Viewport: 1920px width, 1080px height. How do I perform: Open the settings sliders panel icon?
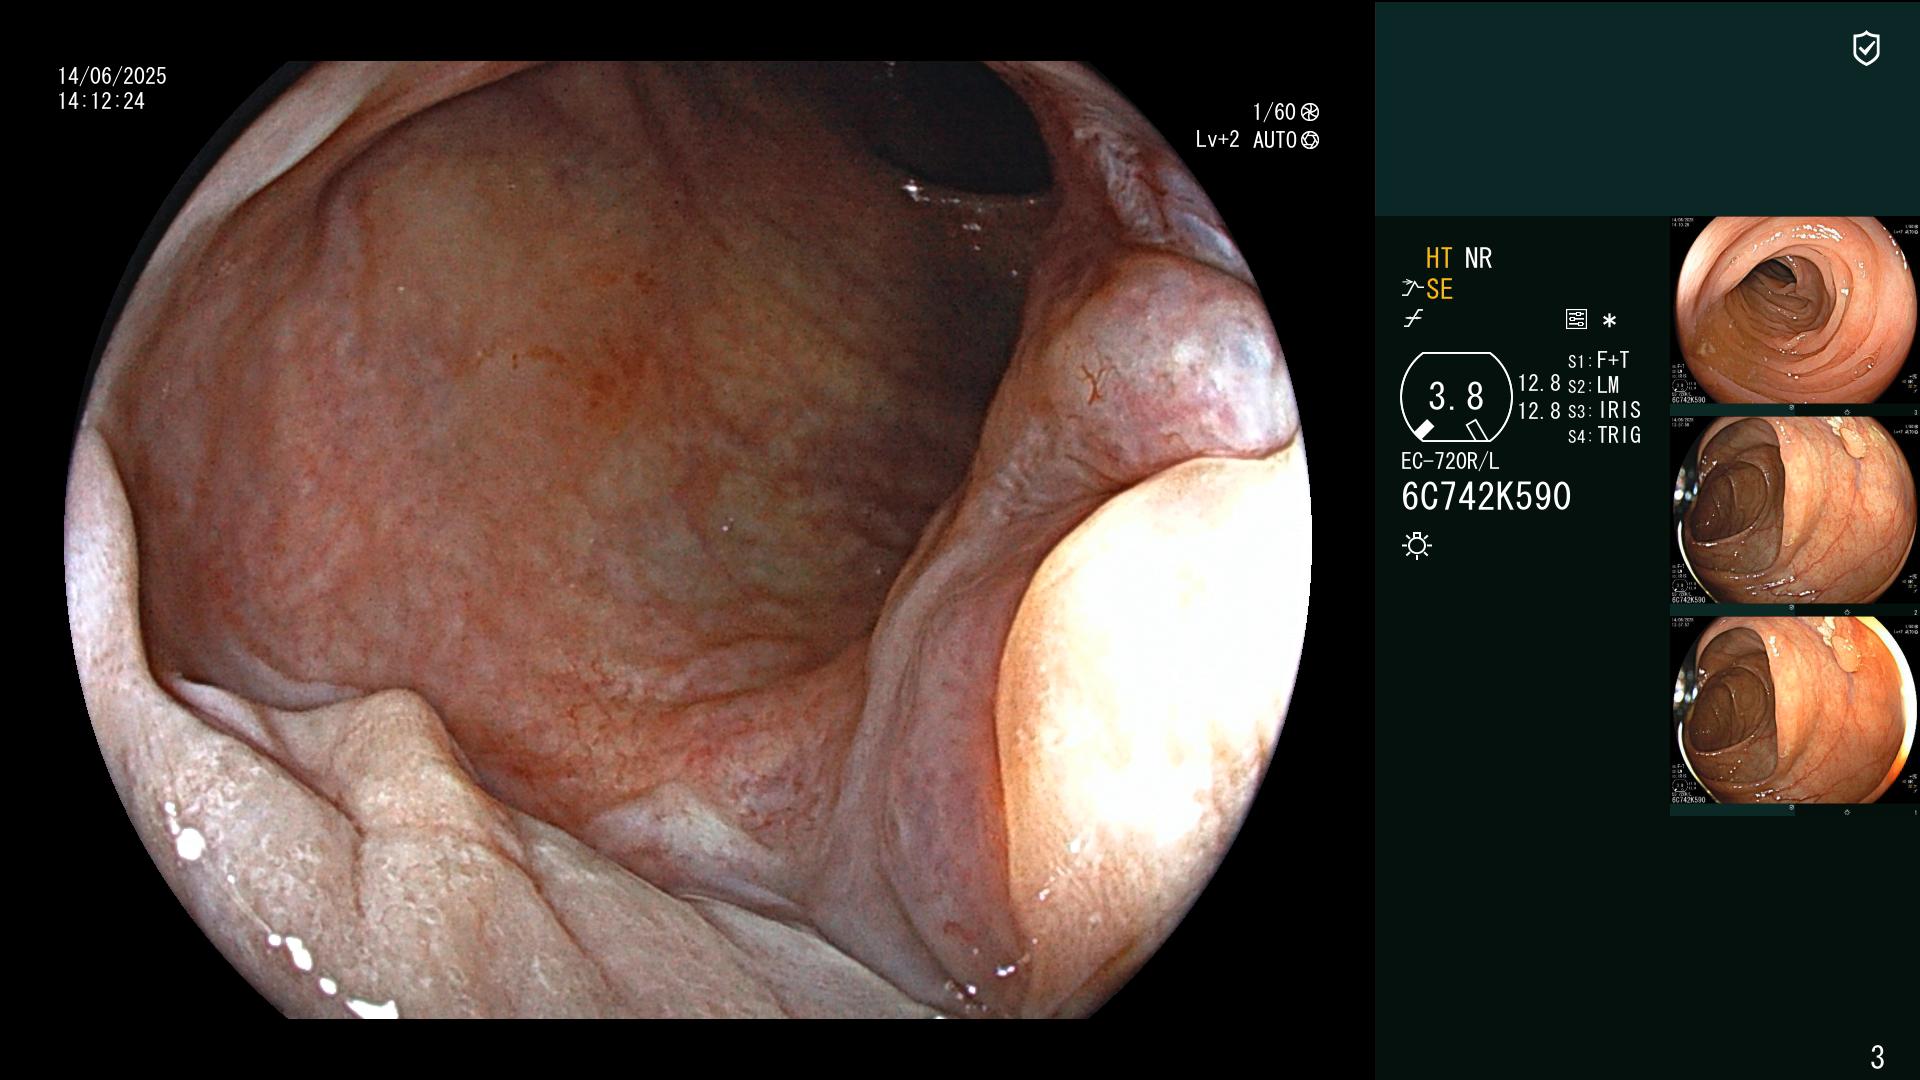click(1576, 320)
